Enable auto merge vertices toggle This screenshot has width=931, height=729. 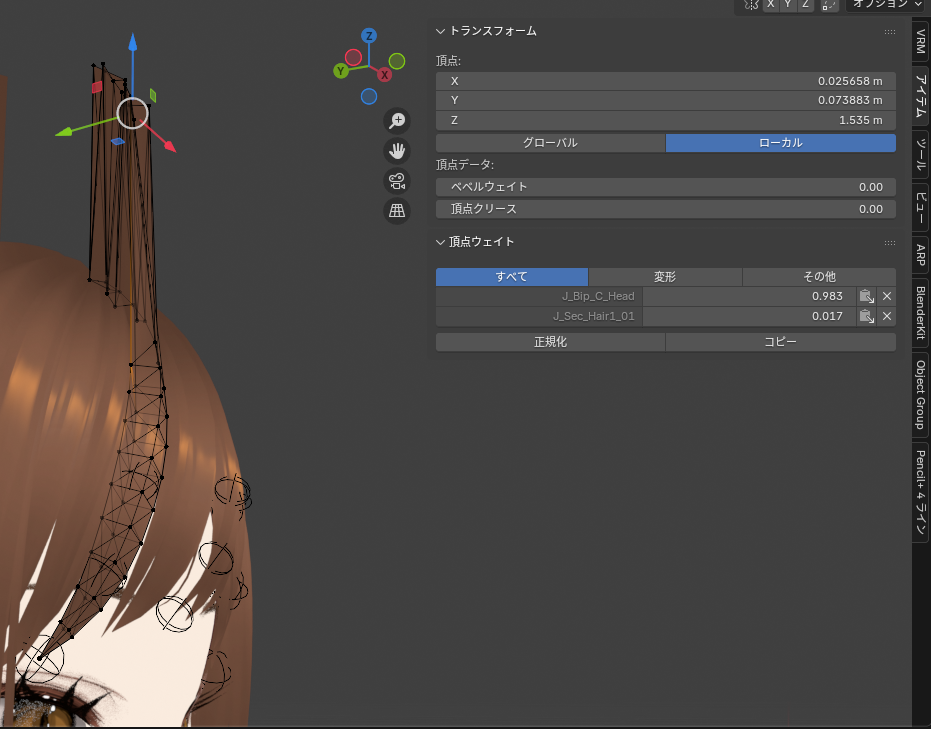(829, 5)
